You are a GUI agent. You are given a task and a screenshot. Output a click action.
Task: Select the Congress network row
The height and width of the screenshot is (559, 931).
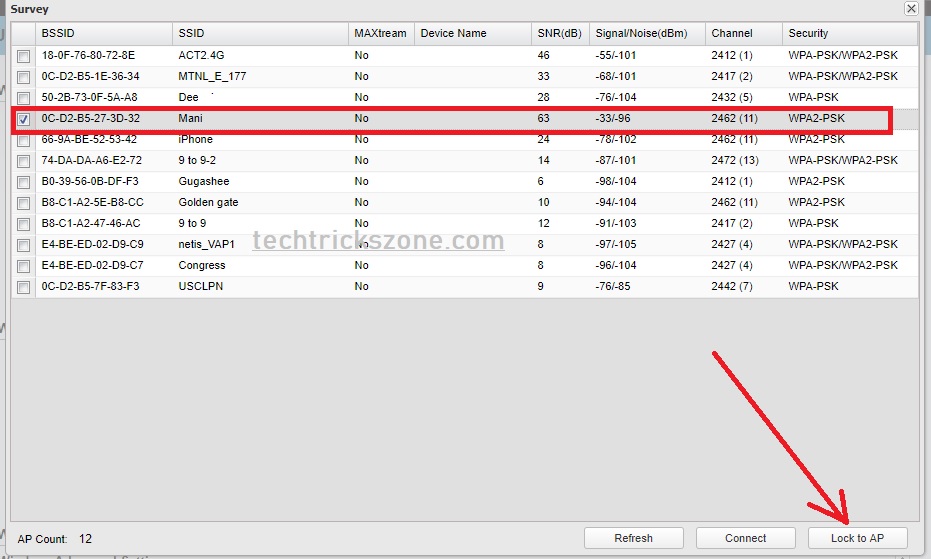(202, 266)
